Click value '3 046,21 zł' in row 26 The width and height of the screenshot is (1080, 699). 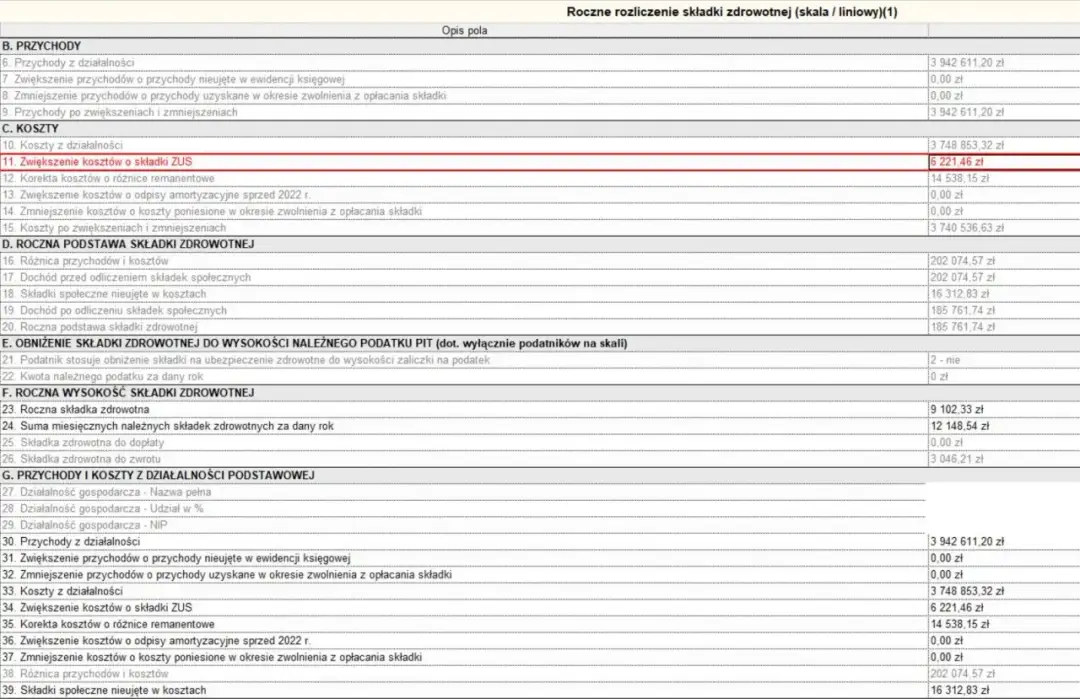957,459
